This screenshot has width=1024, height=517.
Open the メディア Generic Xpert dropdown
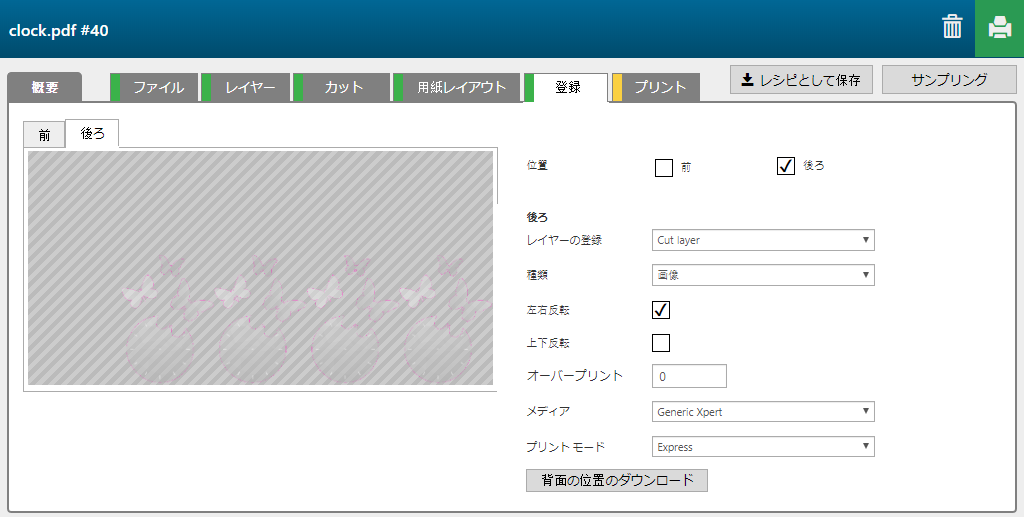[x=763, y=412]
